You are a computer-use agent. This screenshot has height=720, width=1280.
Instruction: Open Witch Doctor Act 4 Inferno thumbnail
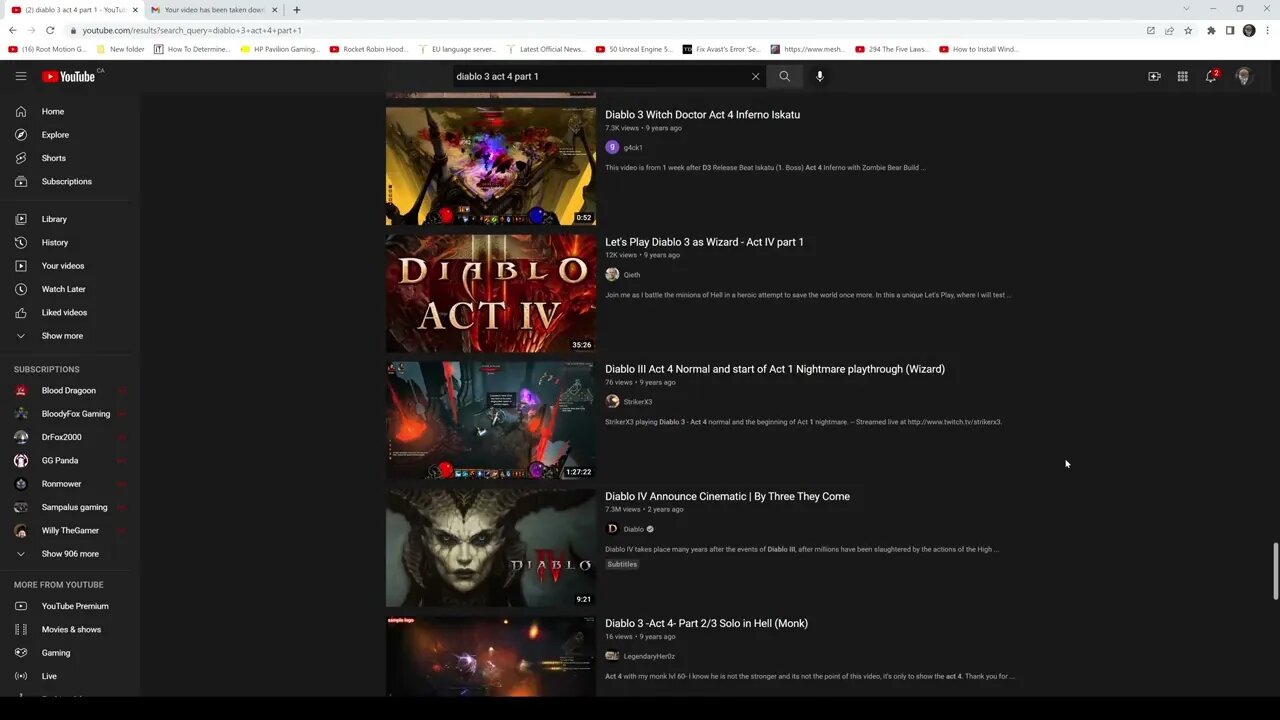491,166
